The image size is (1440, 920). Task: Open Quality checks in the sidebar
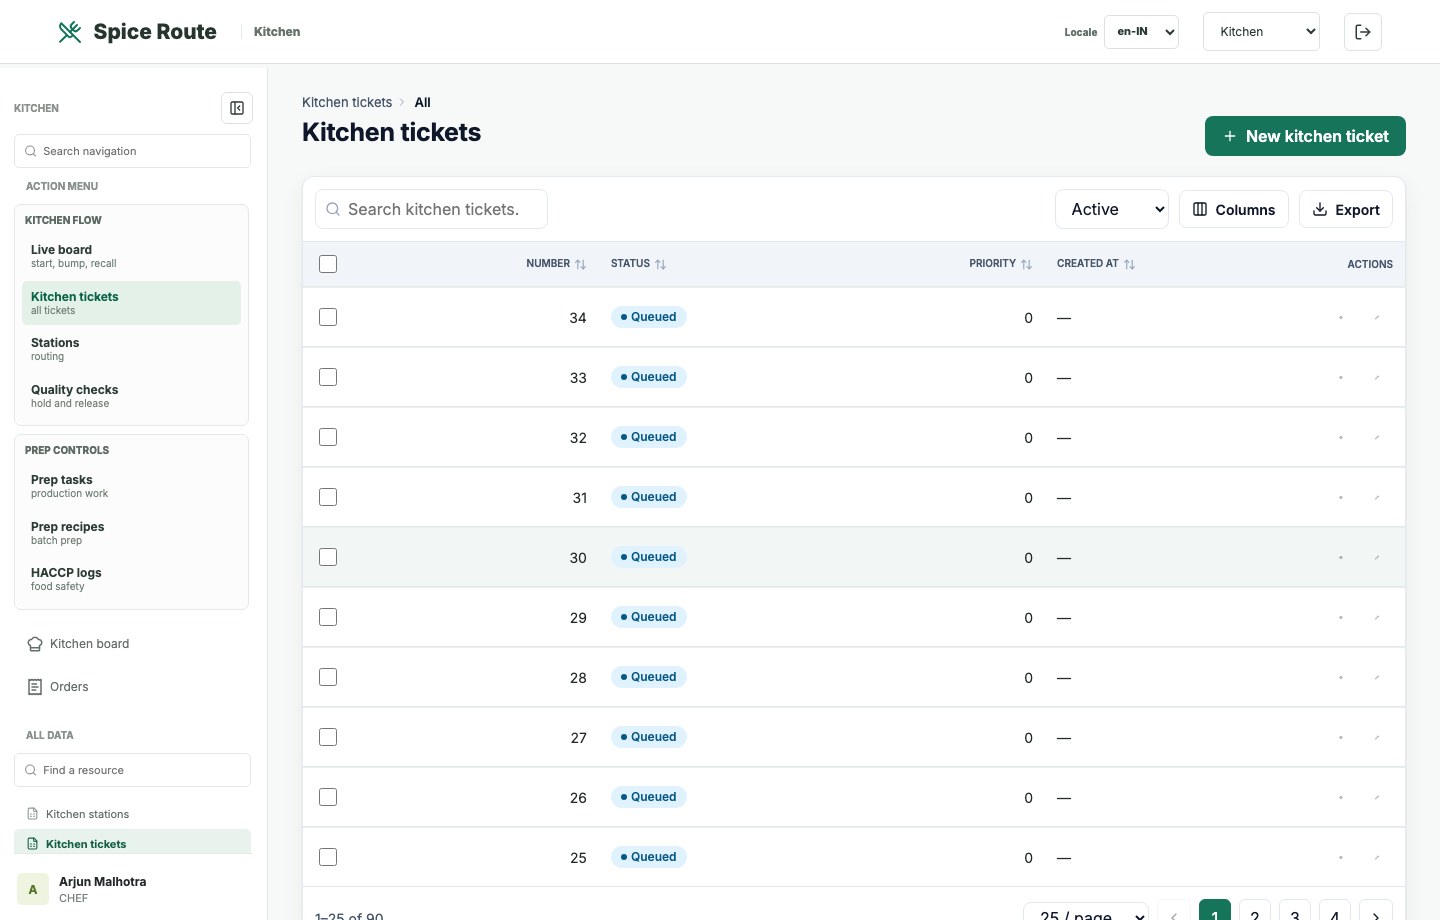[x=131, y=396]
